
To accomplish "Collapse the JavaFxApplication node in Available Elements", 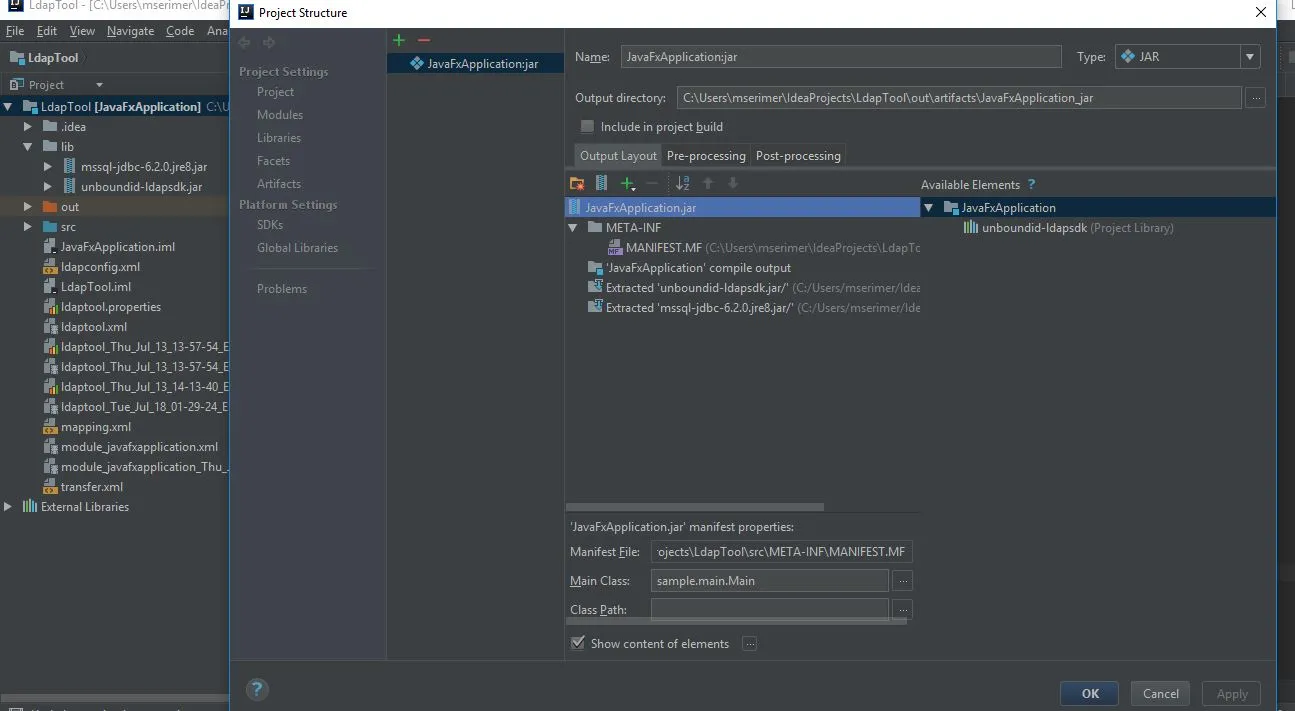I will 929,208.
